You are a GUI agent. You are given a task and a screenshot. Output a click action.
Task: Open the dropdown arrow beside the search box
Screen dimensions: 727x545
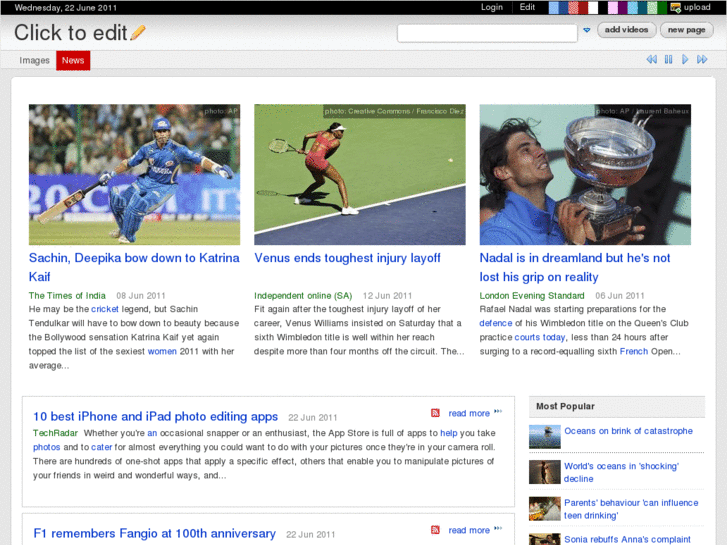click(587, 30)
